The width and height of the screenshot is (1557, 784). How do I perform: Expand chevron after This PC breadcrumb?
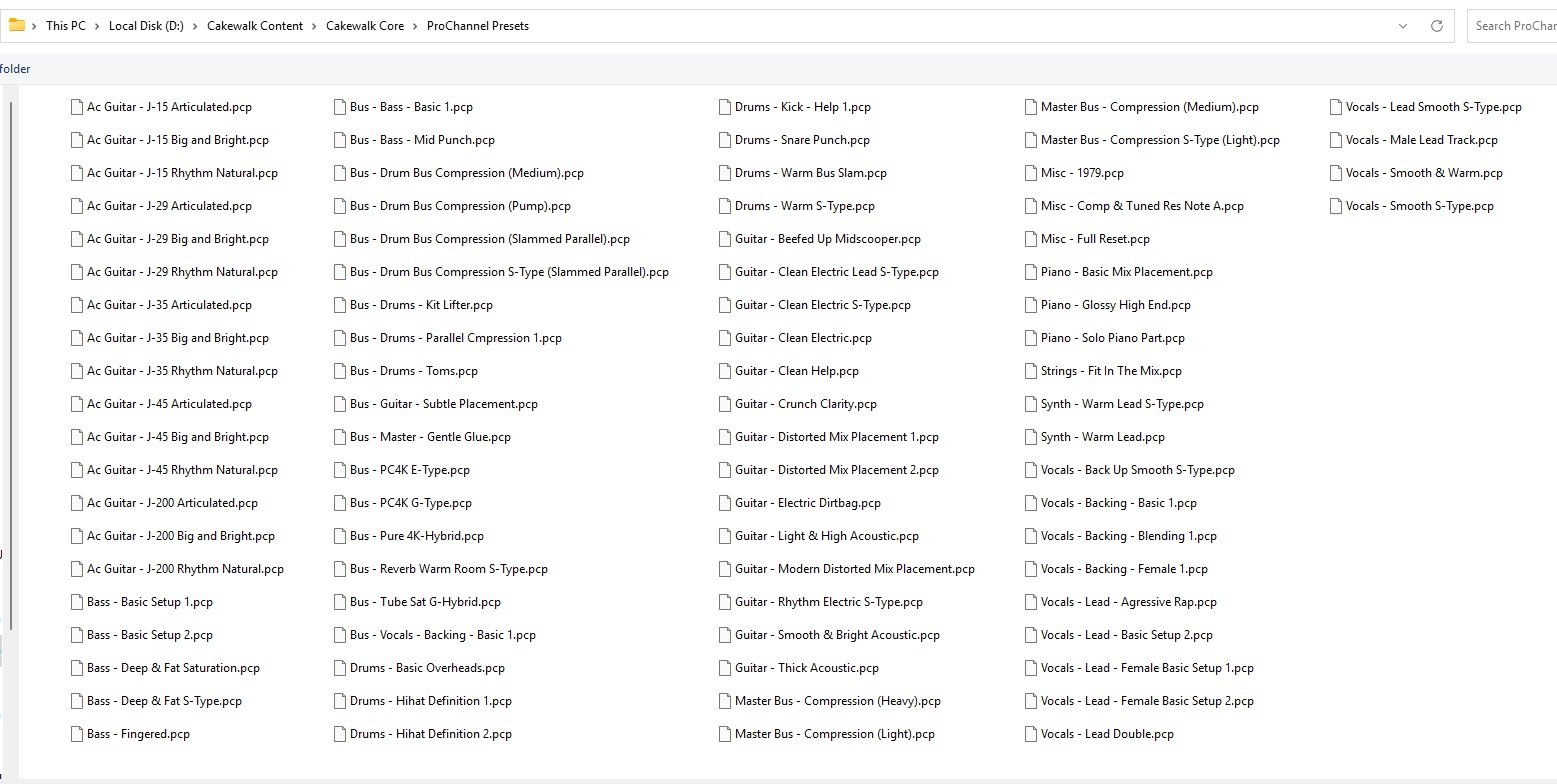click(97, 26)
